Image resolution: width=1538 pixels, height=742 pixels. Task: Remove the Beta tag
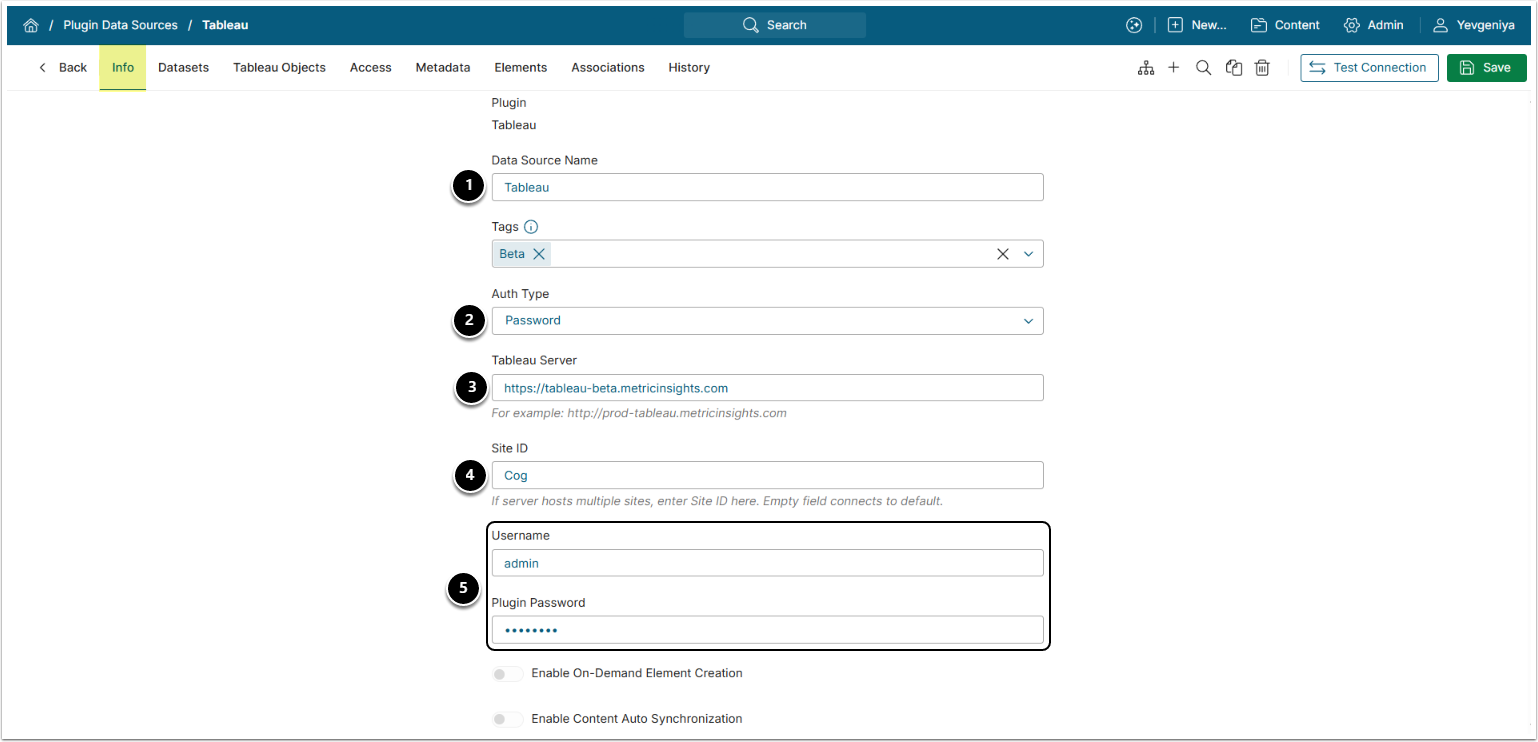coord(539,254)
